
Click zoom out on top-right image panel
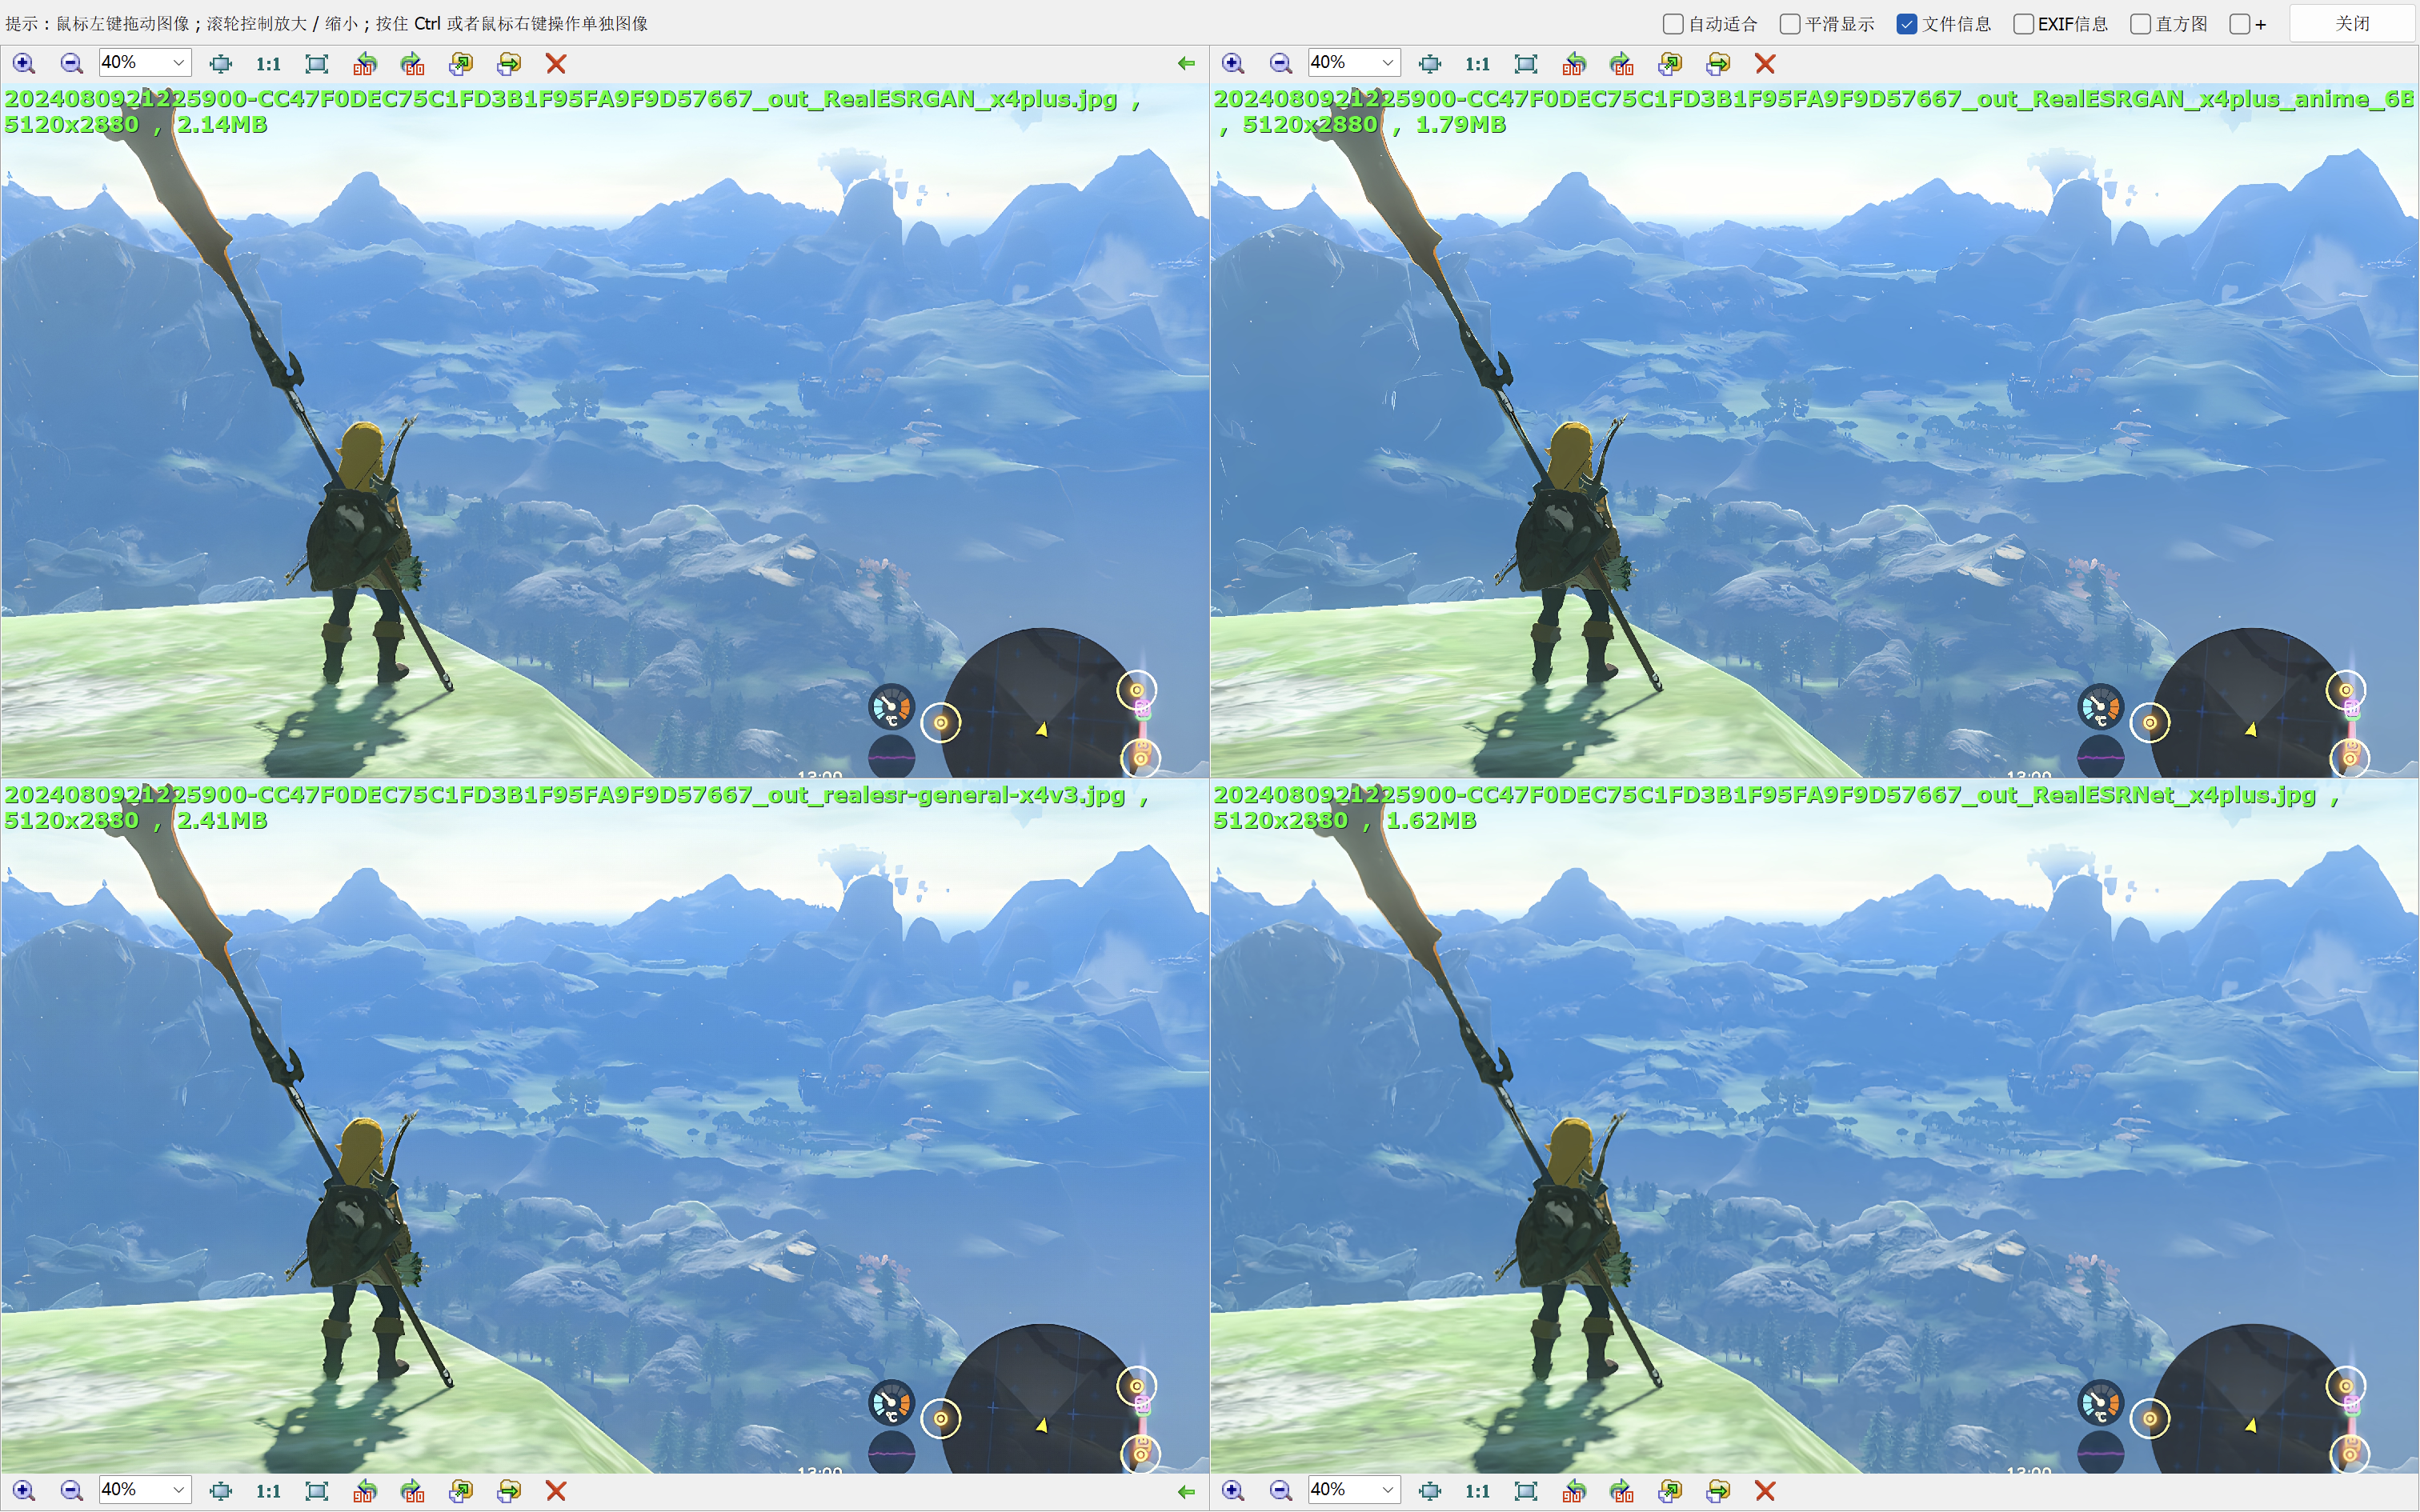[x=1280, y=64]
